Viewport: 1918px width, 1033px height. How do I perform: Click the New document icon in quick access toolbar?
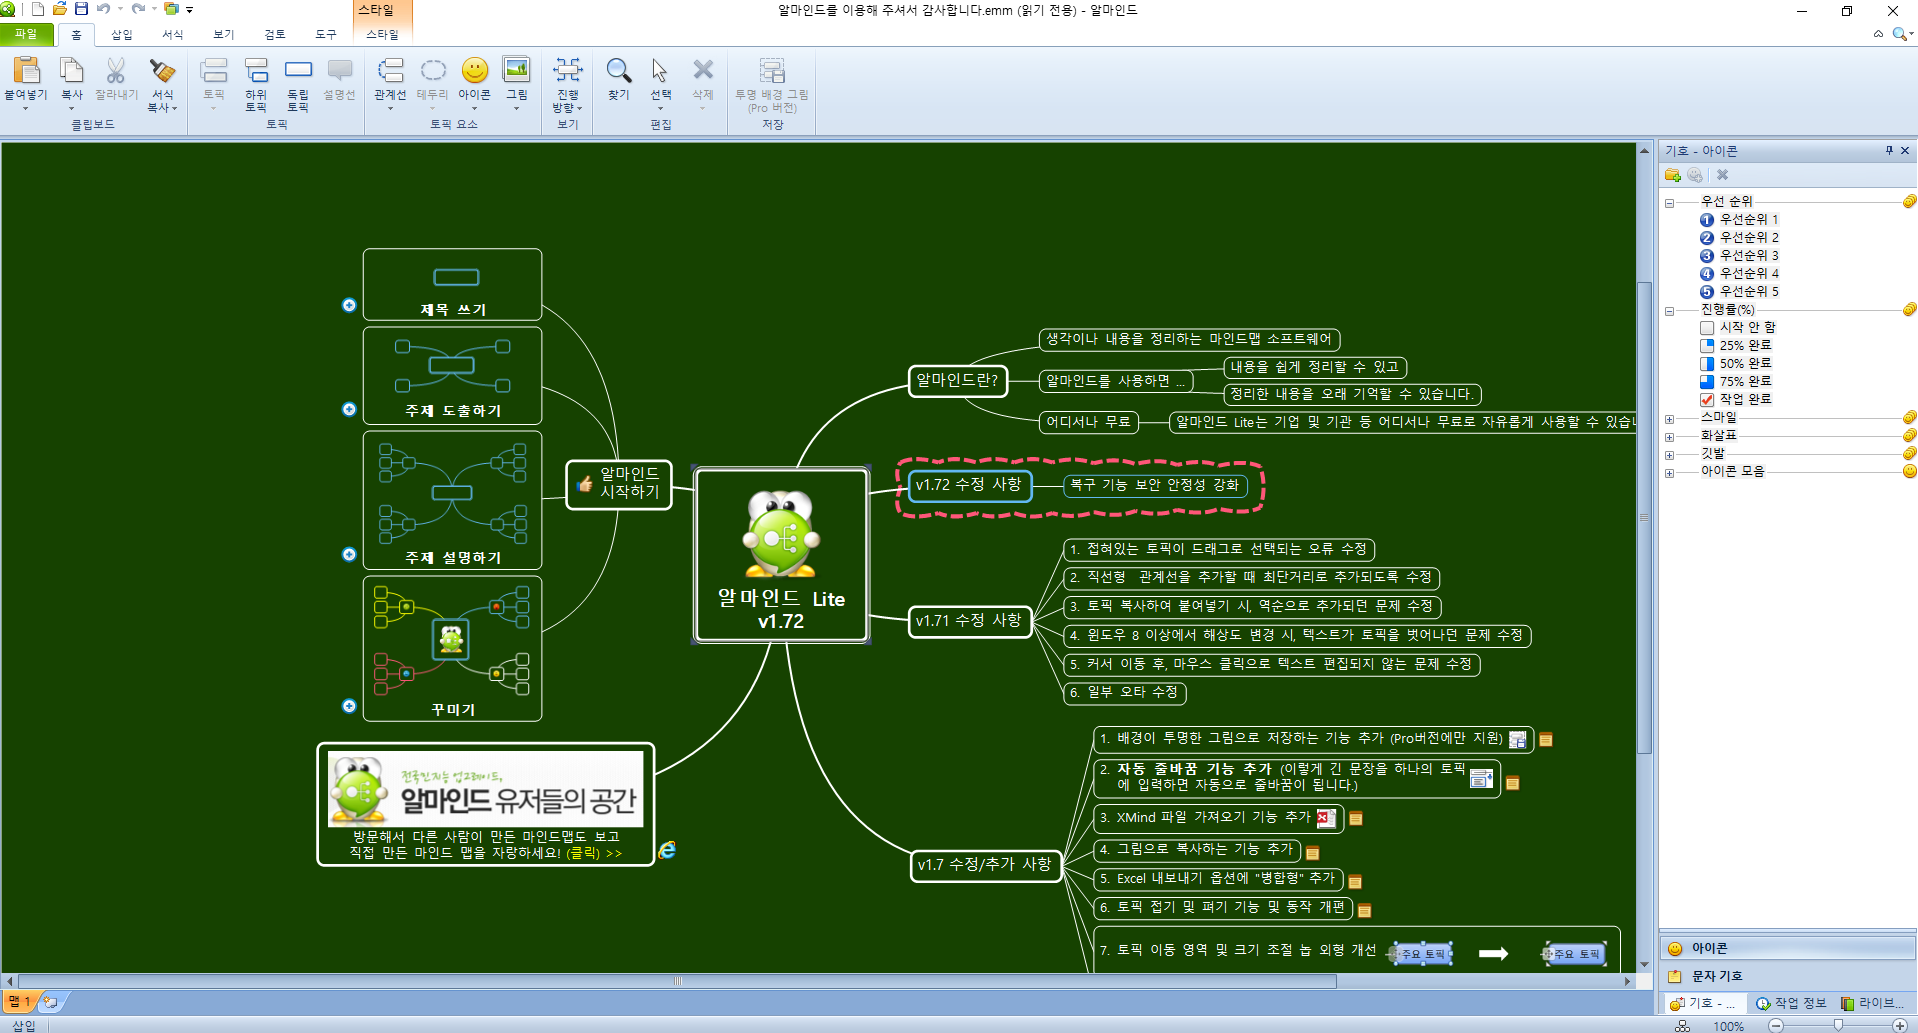click(37, 9)
